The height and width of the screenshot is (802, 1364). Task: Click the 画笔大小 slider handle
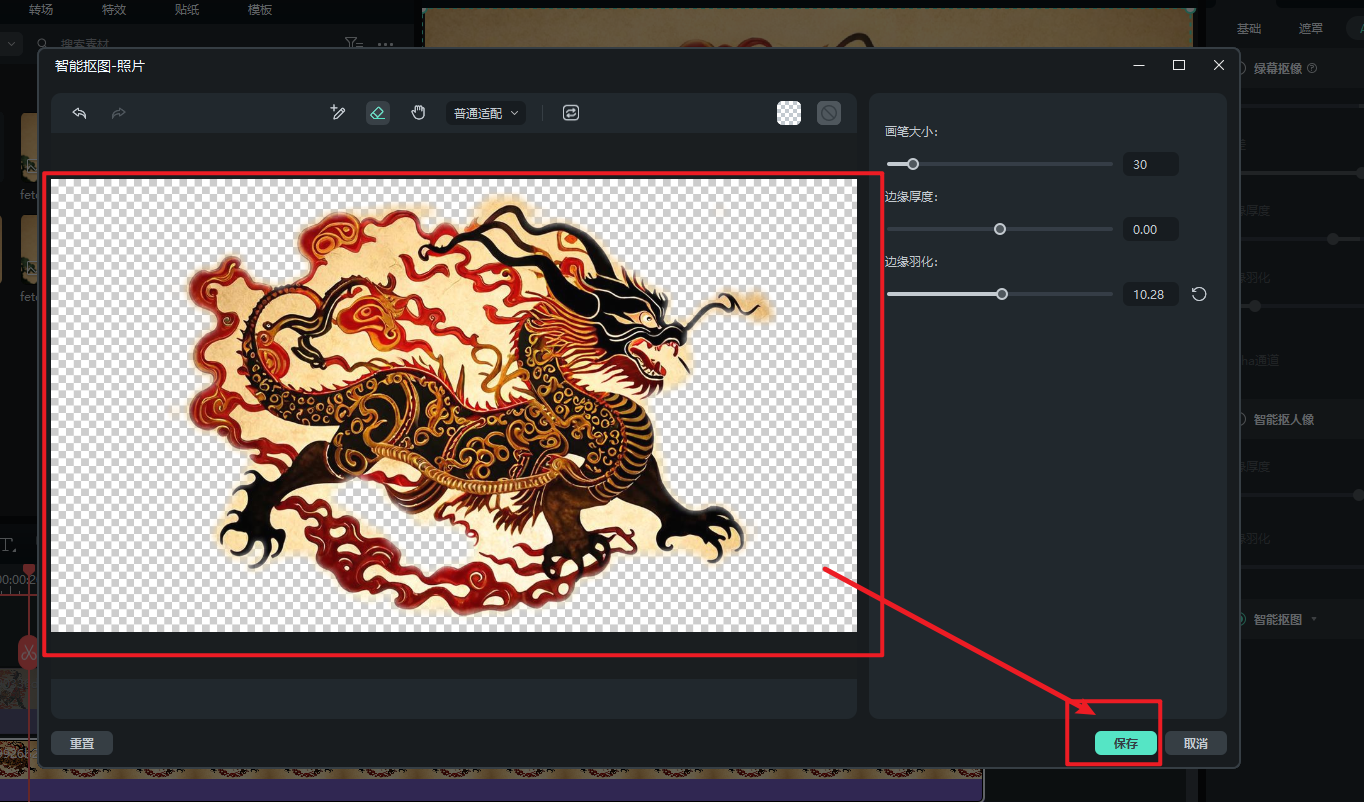point(912,164)
